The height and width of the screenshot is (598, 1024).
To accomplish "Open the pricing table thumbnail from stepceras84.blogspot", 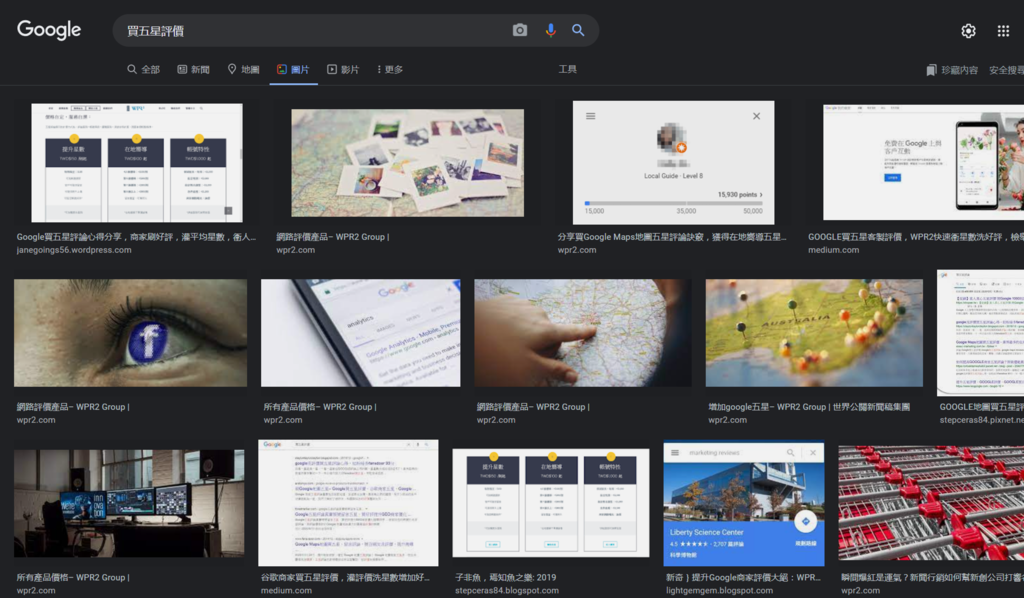I will pos(551,503).
